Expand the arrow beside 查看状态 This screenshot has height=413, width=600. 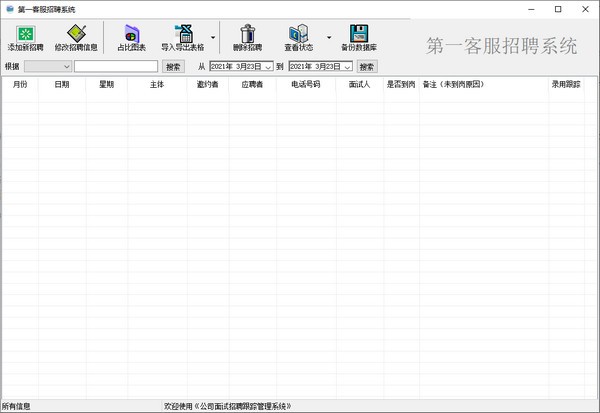[329, 38]
